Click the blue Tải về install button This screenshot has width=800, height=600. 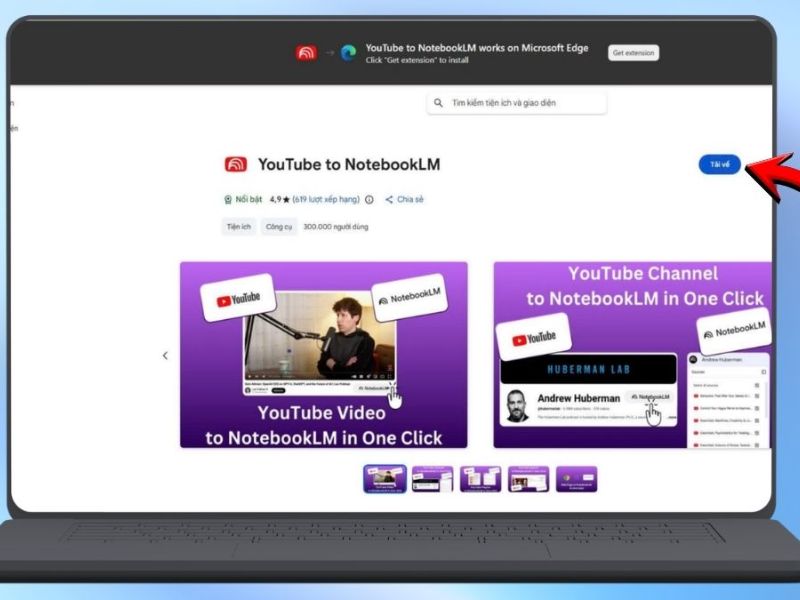[719, 164]
